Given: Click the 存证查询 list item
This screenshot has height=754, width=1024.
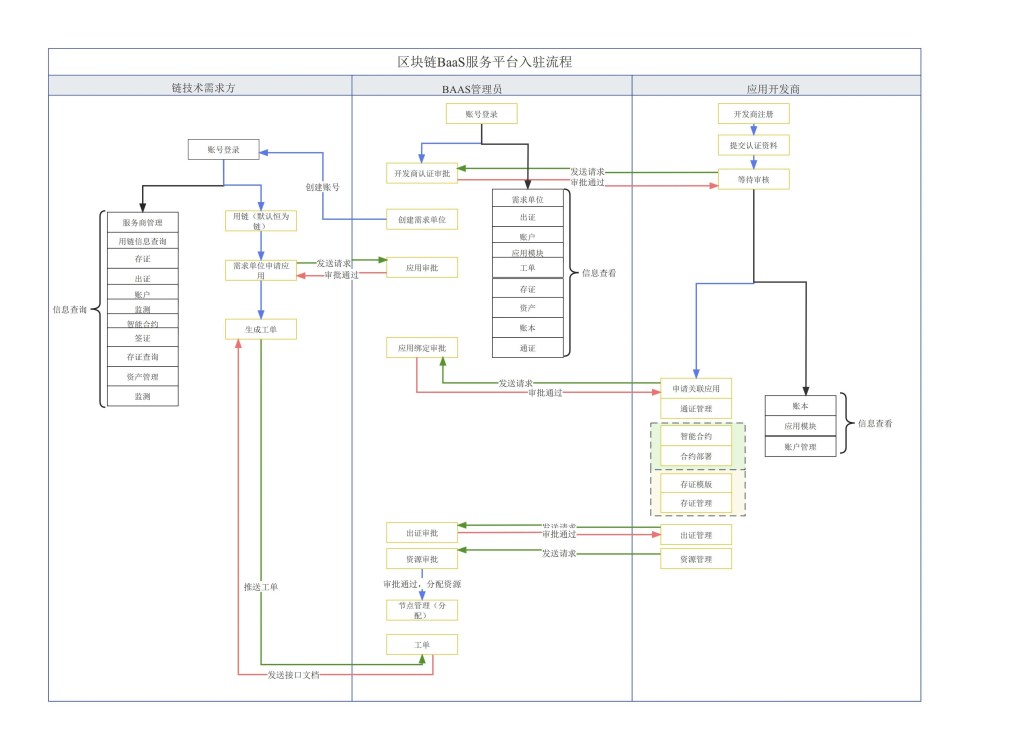Looking at the screenshot, I should click(x=143, y=357).
